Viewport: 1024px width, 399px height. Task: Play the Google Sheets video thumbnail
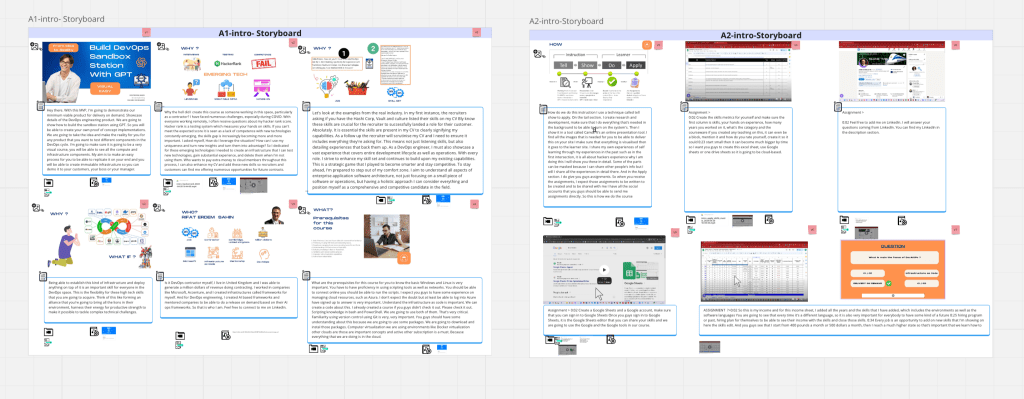pos(604,270)
